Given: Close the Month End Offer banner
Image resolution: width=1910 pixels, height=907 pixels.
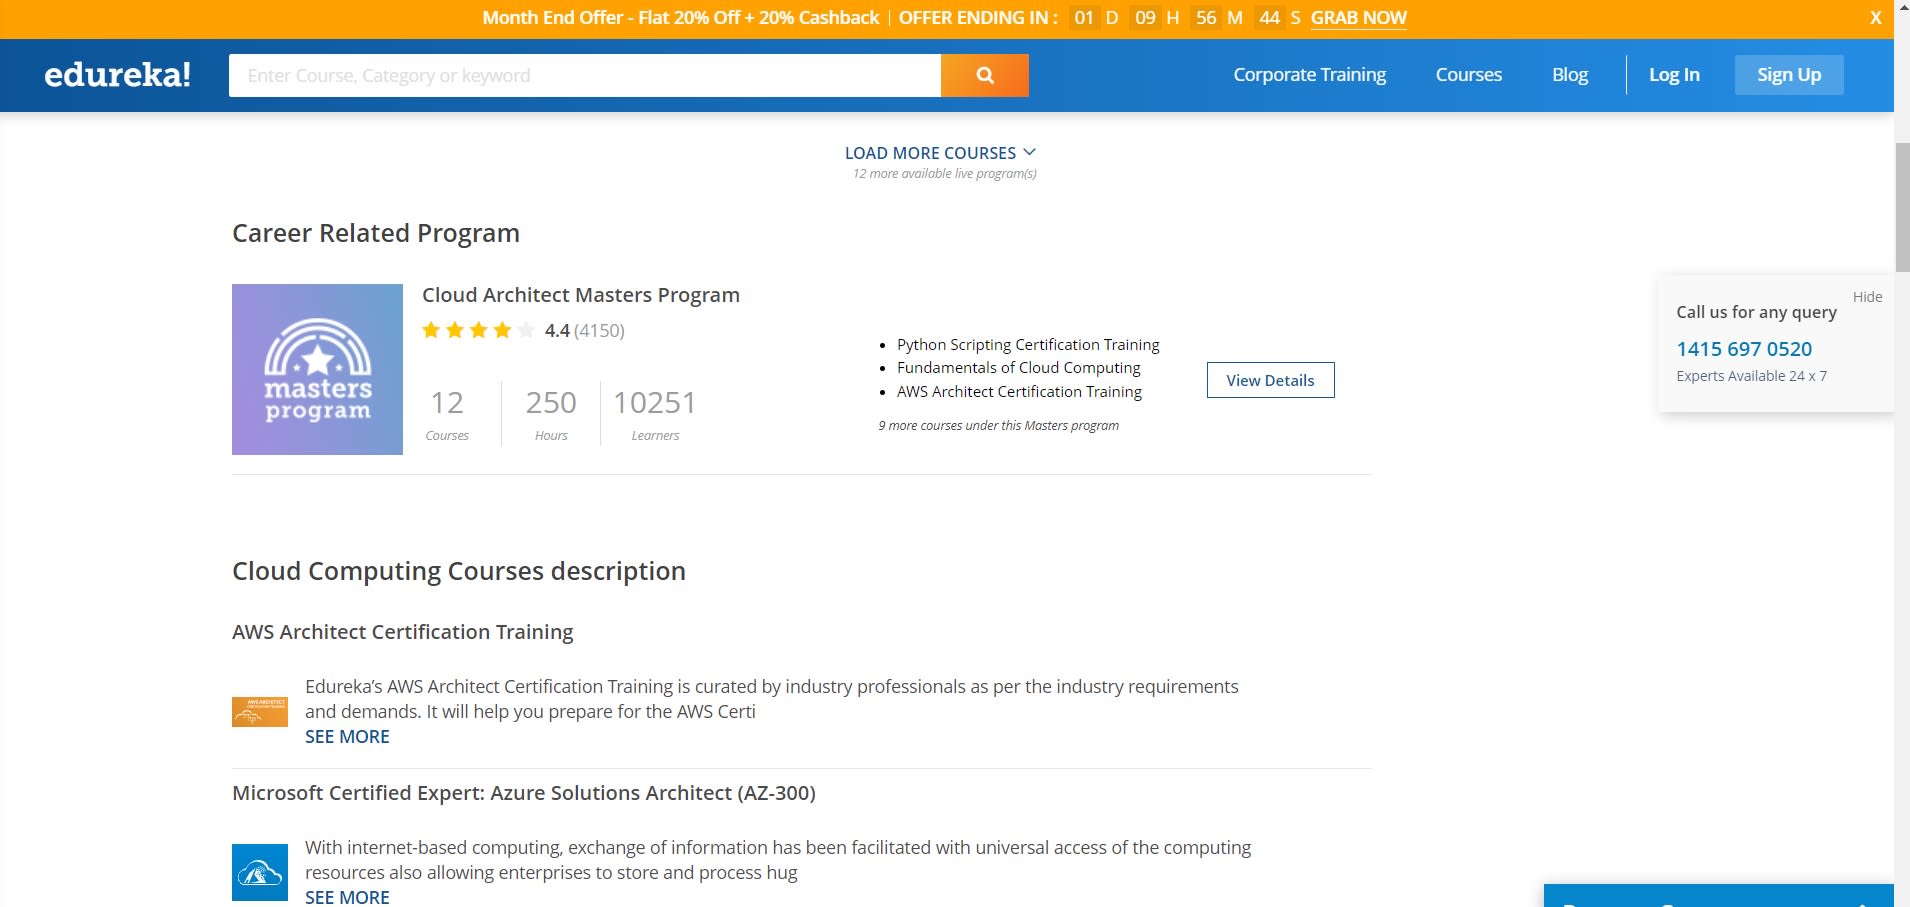Looking at the screenshot, I should point(1876,18).
